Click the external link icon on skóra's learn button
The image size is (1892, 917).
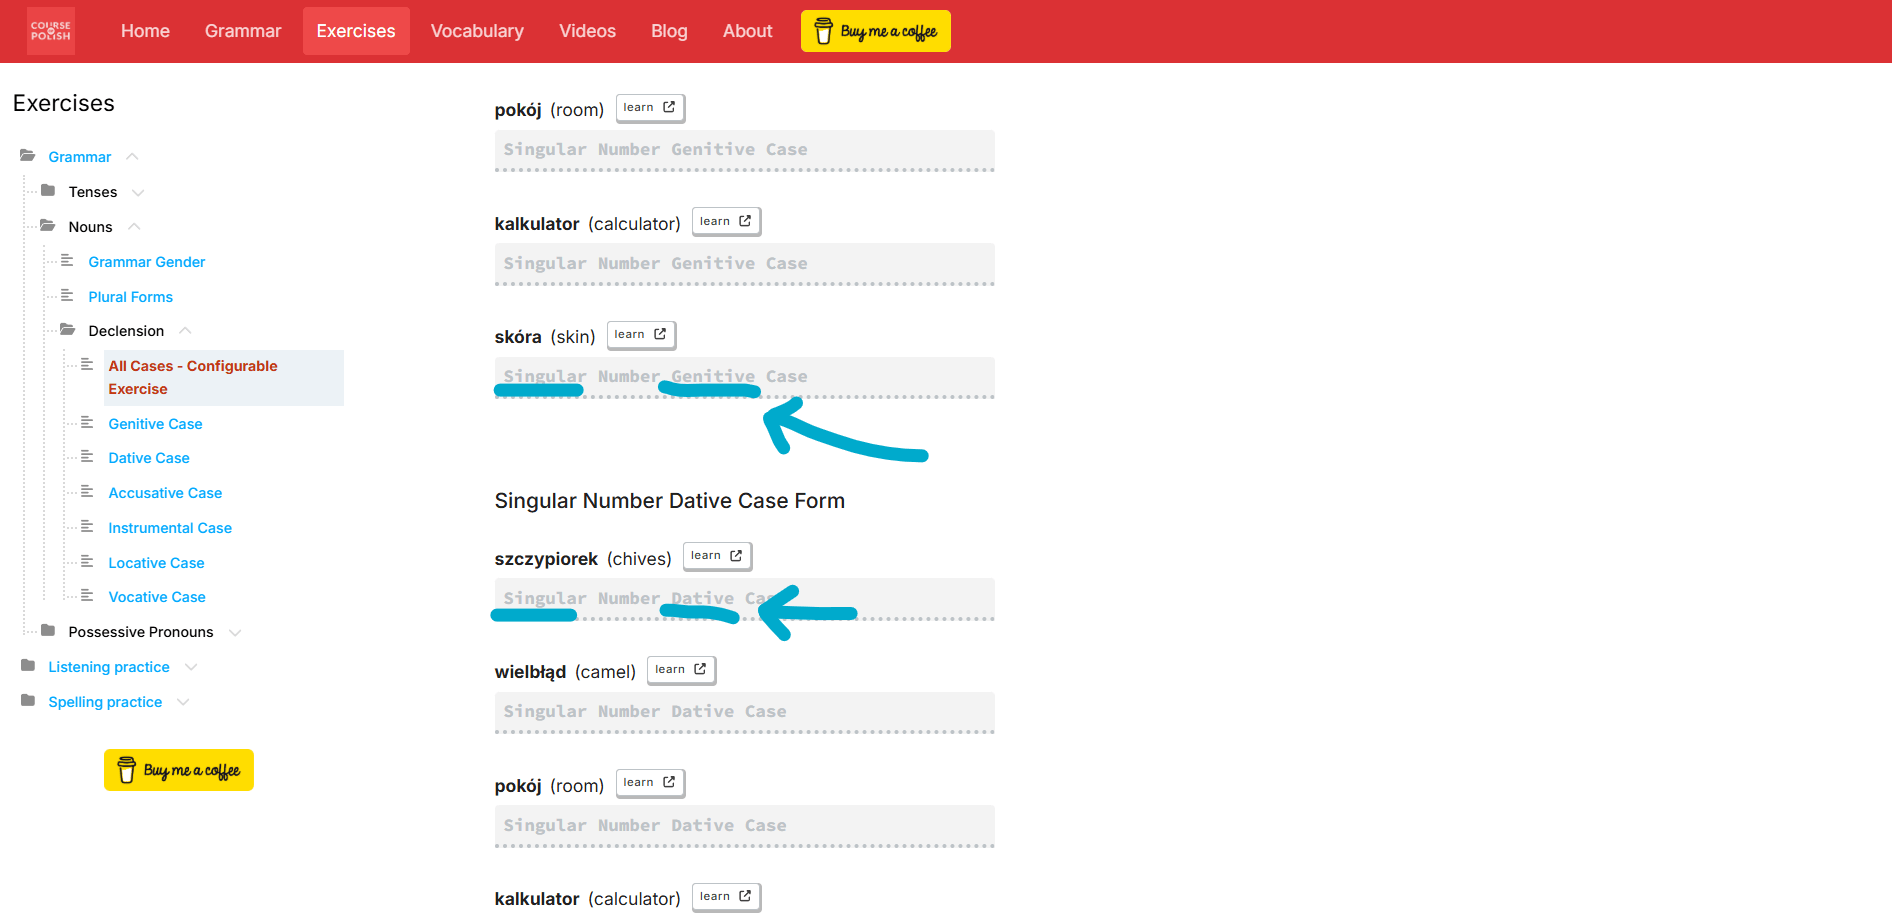tap(660, 334)
